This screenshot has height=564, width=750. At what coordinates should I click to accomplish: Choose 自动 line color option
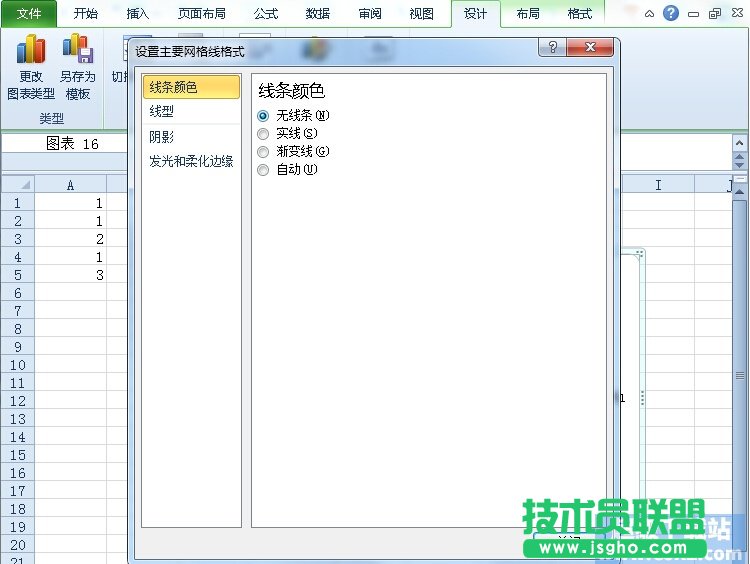pyautogui.click(x=264, y=170)
